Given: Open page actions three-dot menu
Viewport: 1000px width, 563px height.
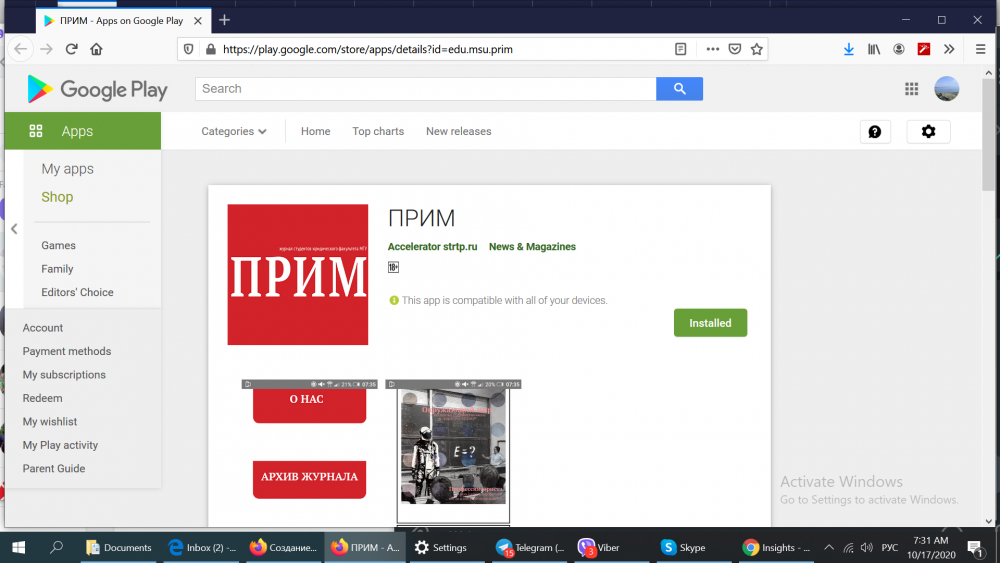Looking at the screenshot, I should pyautogui.click(x=712, y=49).
